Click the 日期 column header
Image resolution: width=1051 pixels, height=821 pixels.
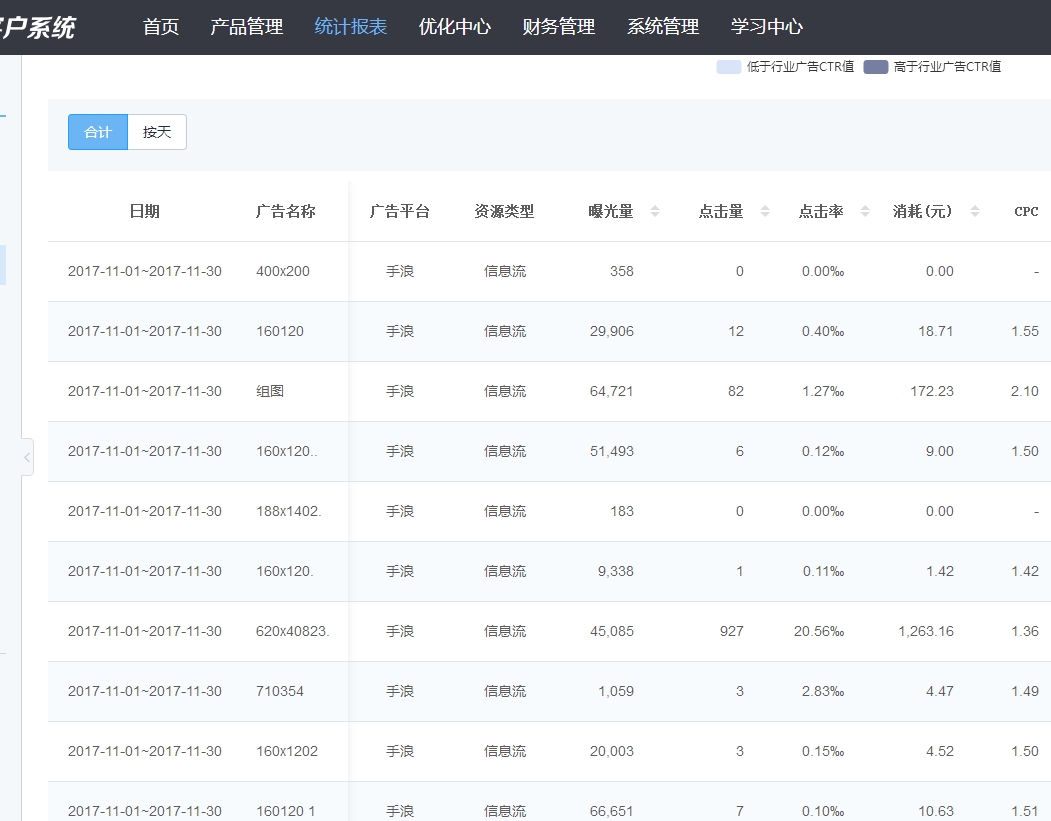145,212
